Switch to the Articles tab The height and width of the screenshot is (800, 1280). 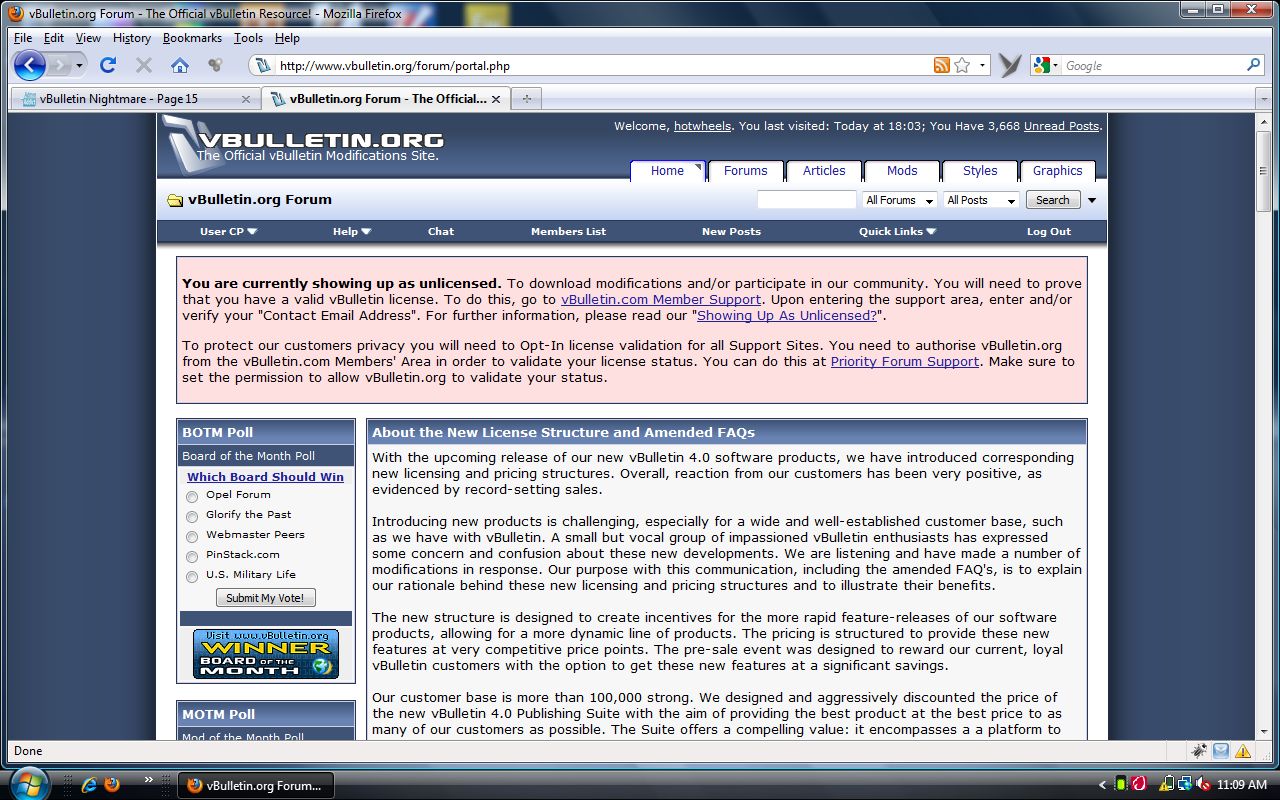(824, 171)
